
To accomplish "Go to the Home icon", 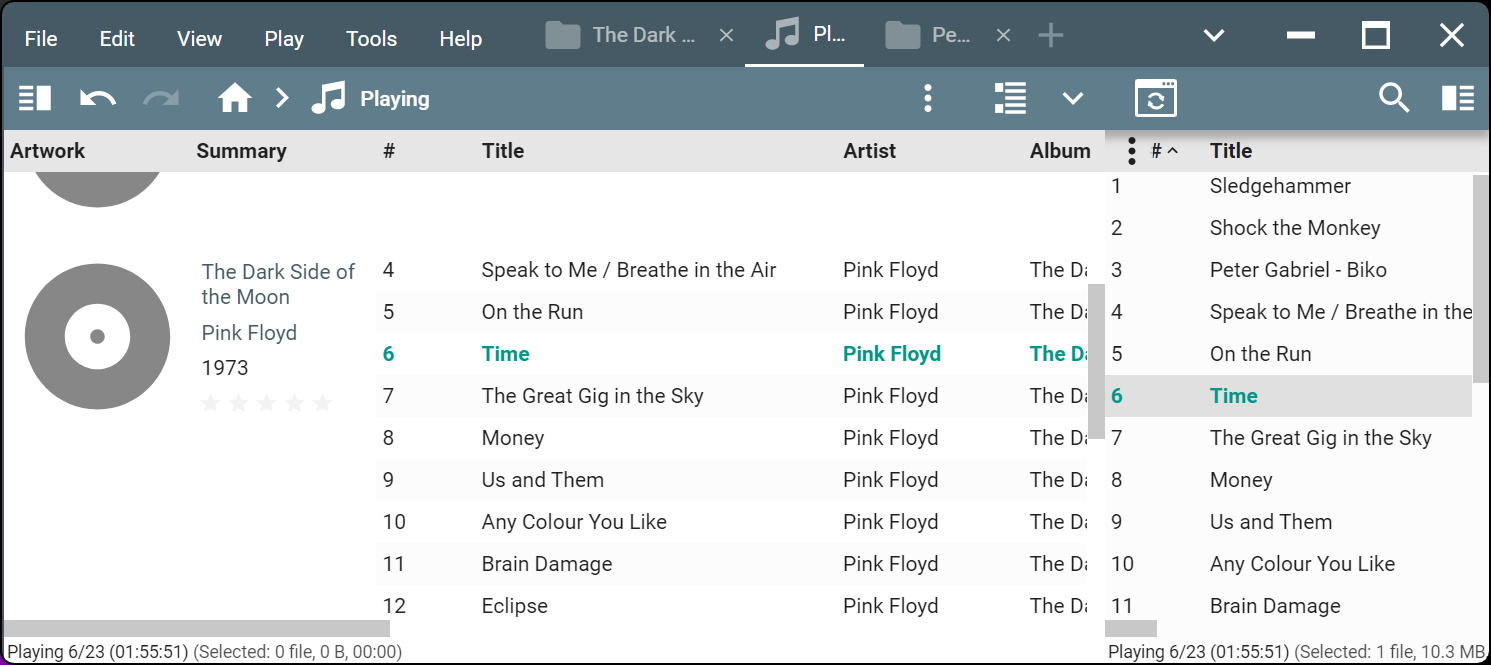I will click(x=235, y=98).
